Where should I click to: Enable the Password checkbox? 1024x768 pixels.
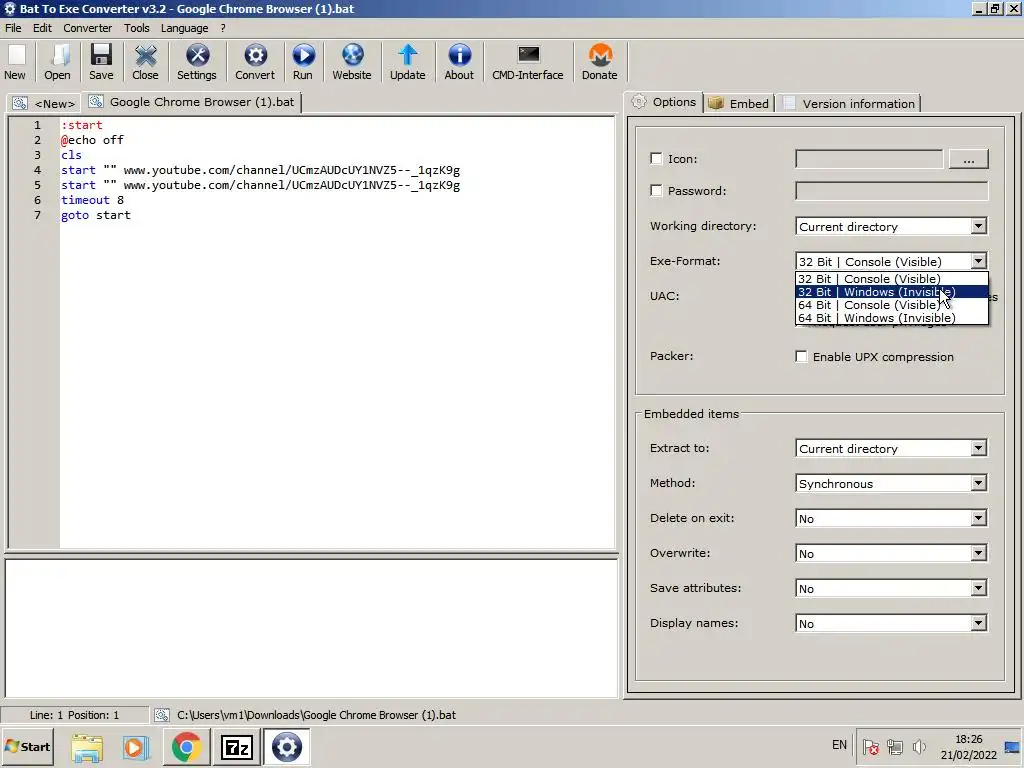pos(656,190)
